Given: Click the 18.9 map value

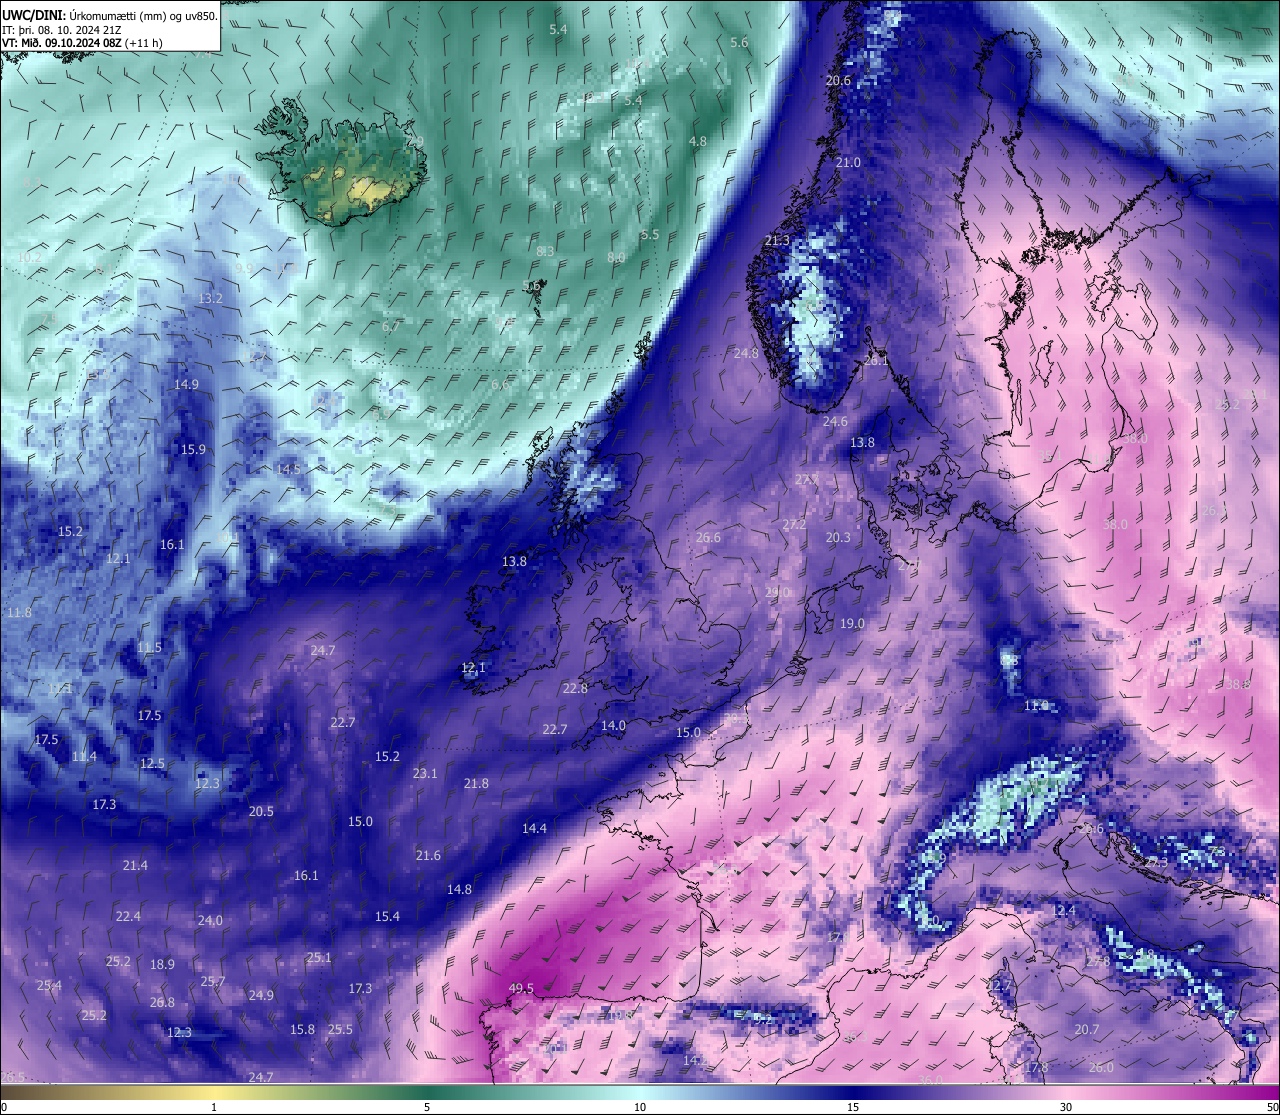Looking at the screenshot, I should point(162,964).
